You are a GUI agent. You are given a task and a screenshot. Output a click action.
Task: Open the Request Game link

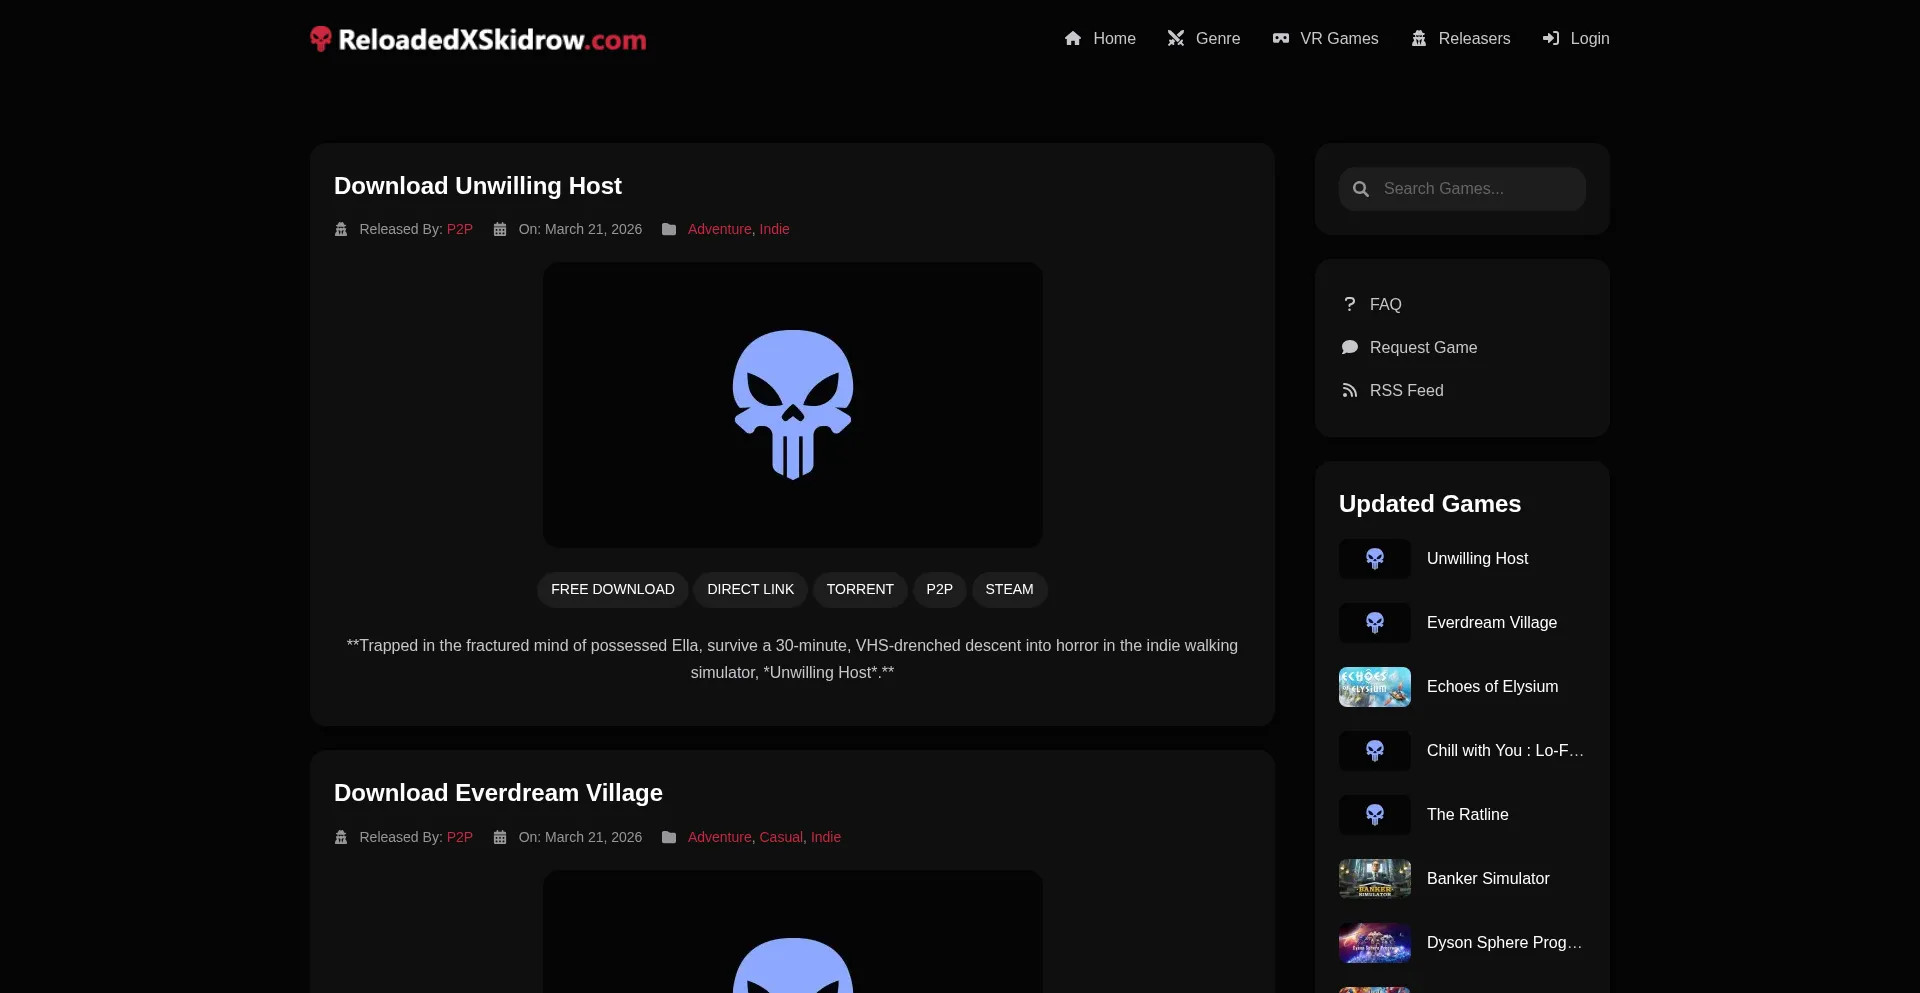click(x=1423, y=347)
